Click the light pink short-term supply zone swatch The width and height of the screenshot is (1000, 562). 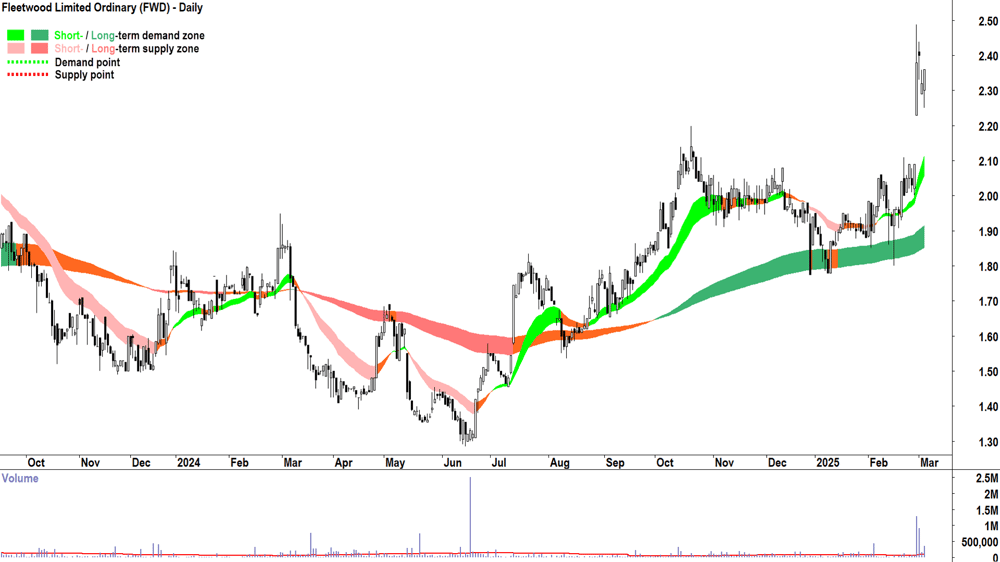[16, 48]
